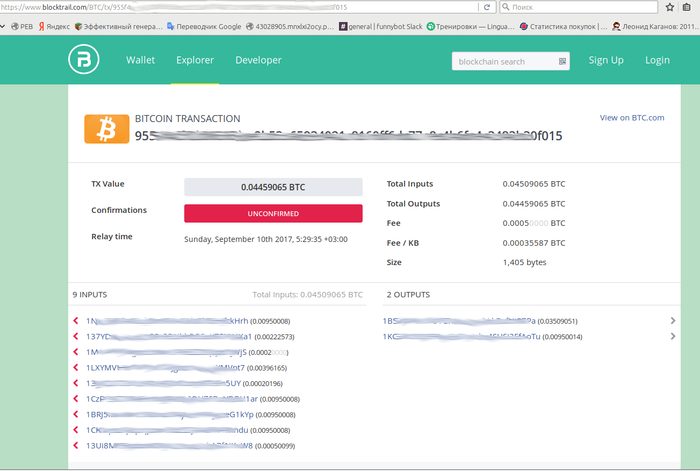Open View on BTC.com link
Image resolution: width=700 pixels, height=471 pixels.
pos(632,117)
